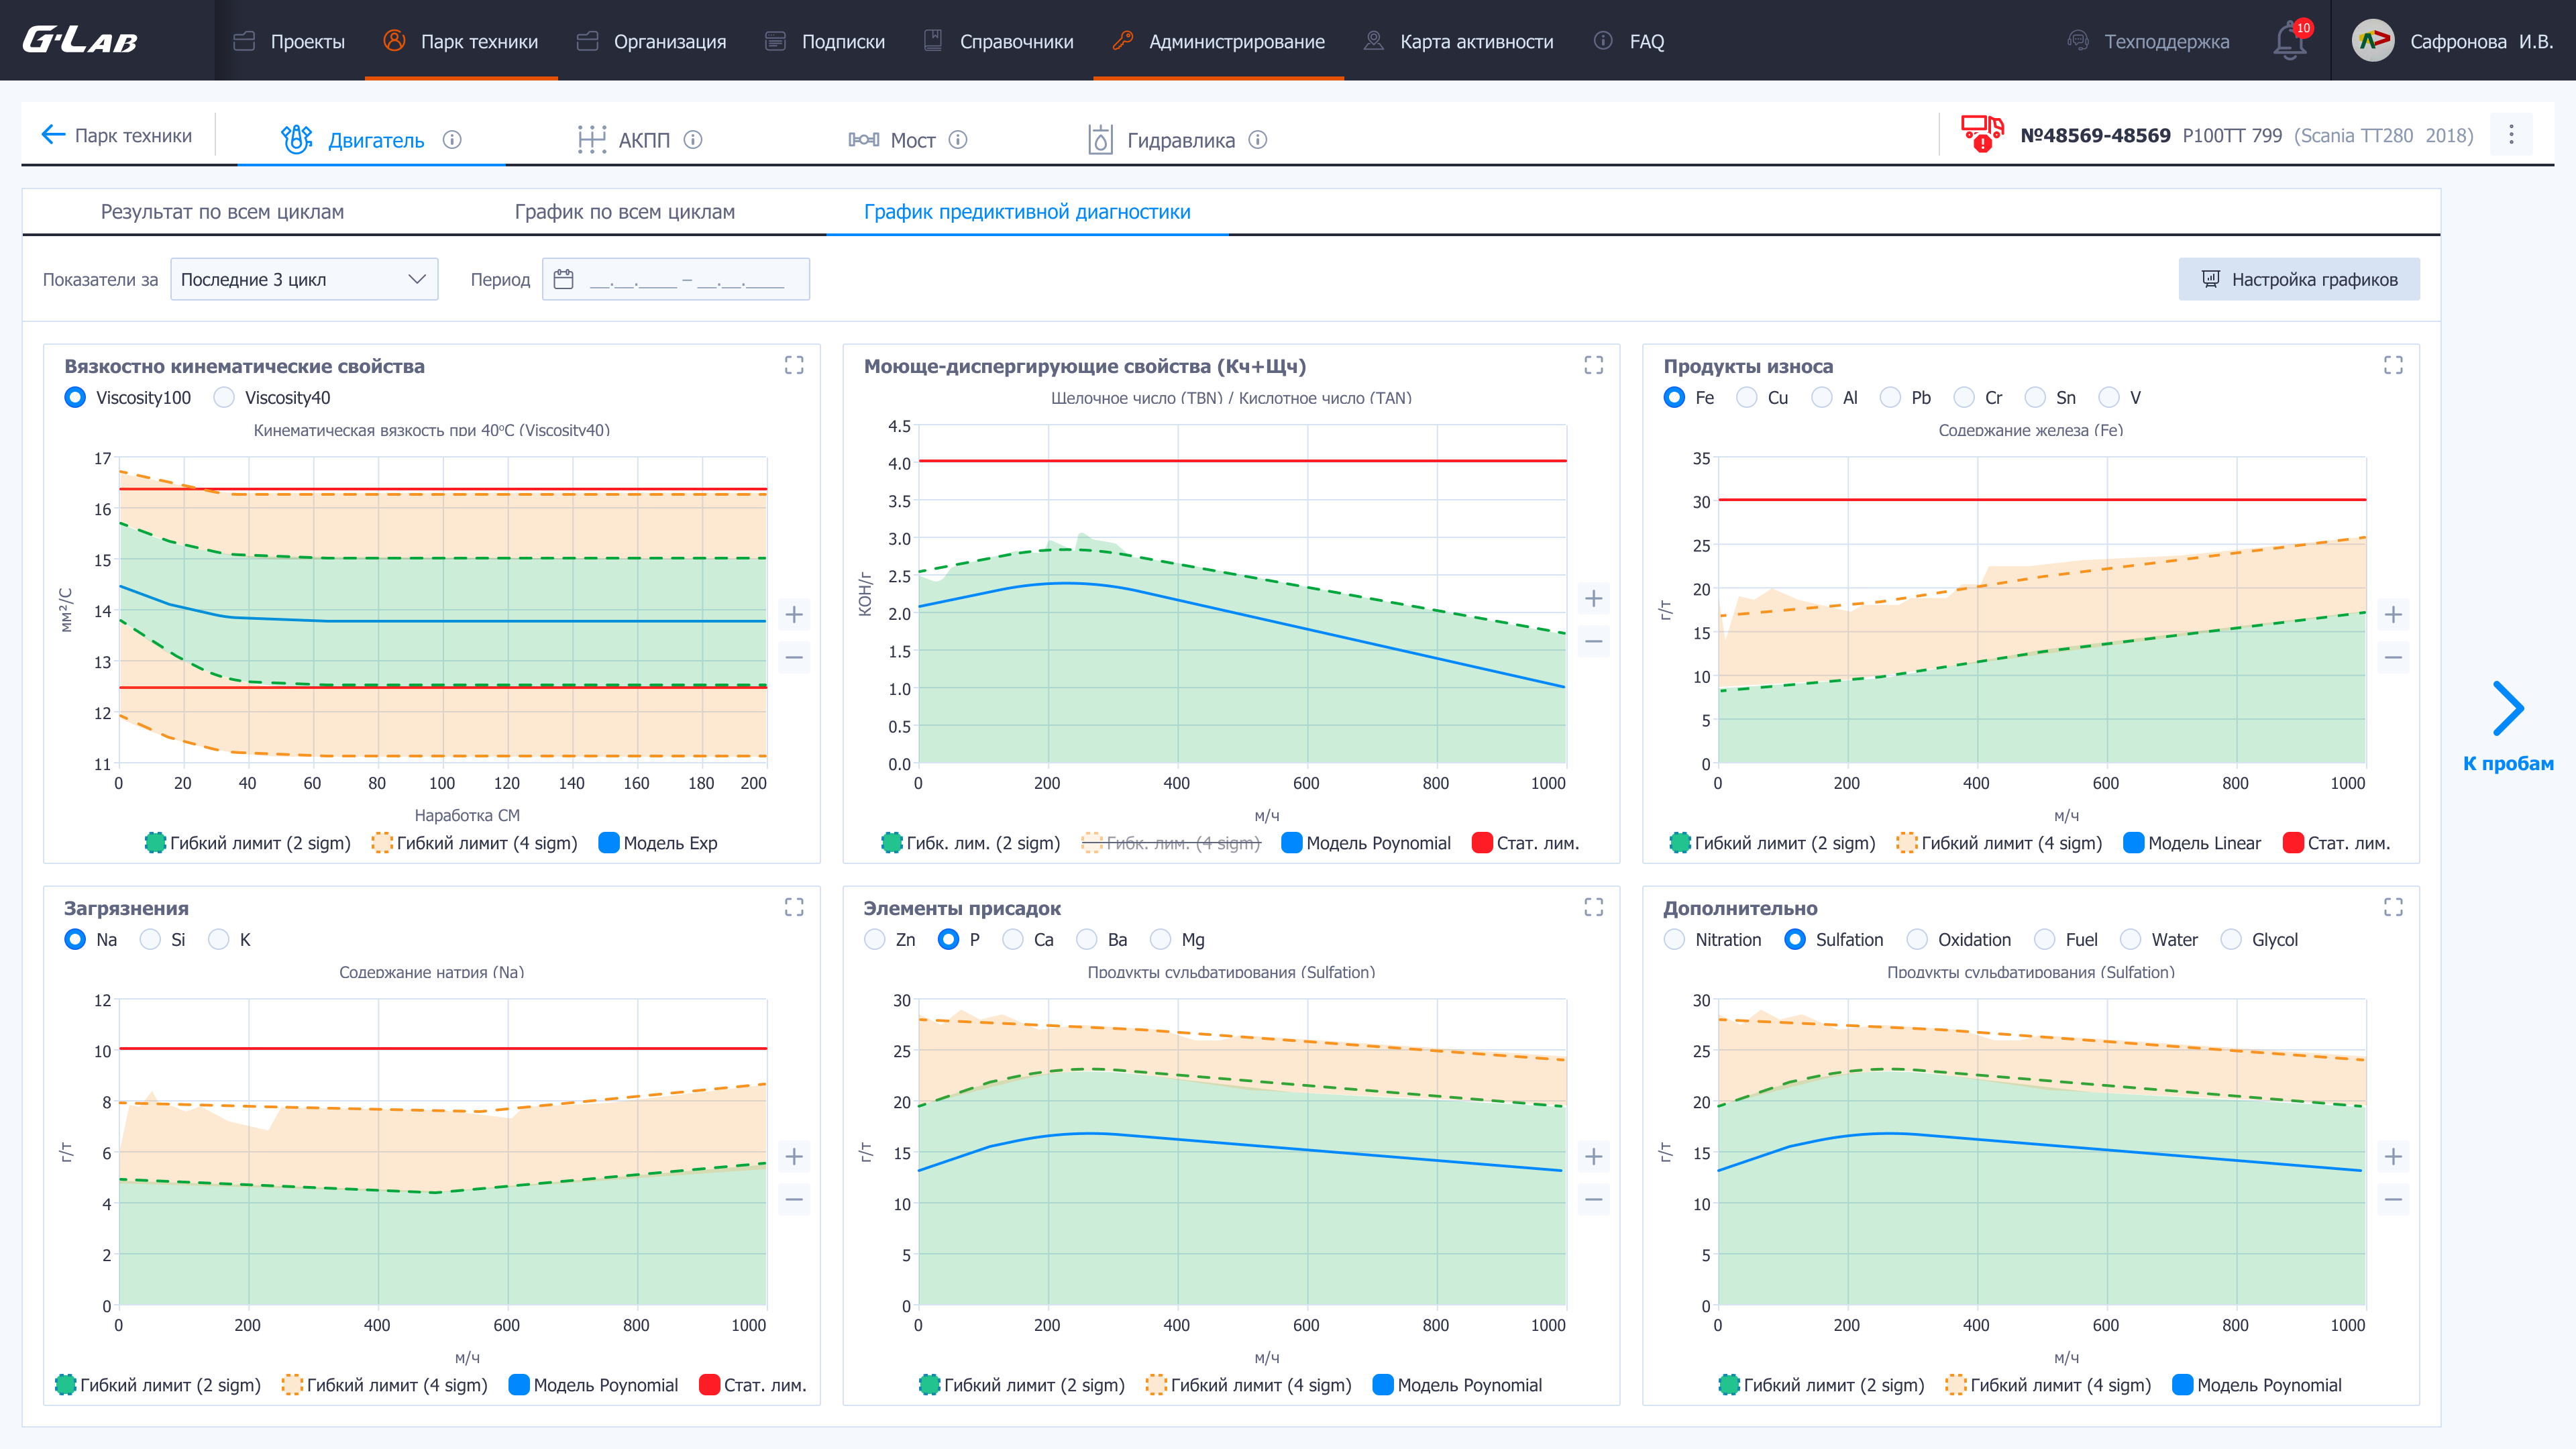The height and width of the screenshot is (1449, 2576).
Task: Toggle Гибк. лим. (4 sigm) legend swatch
Action: point(1092,843)
